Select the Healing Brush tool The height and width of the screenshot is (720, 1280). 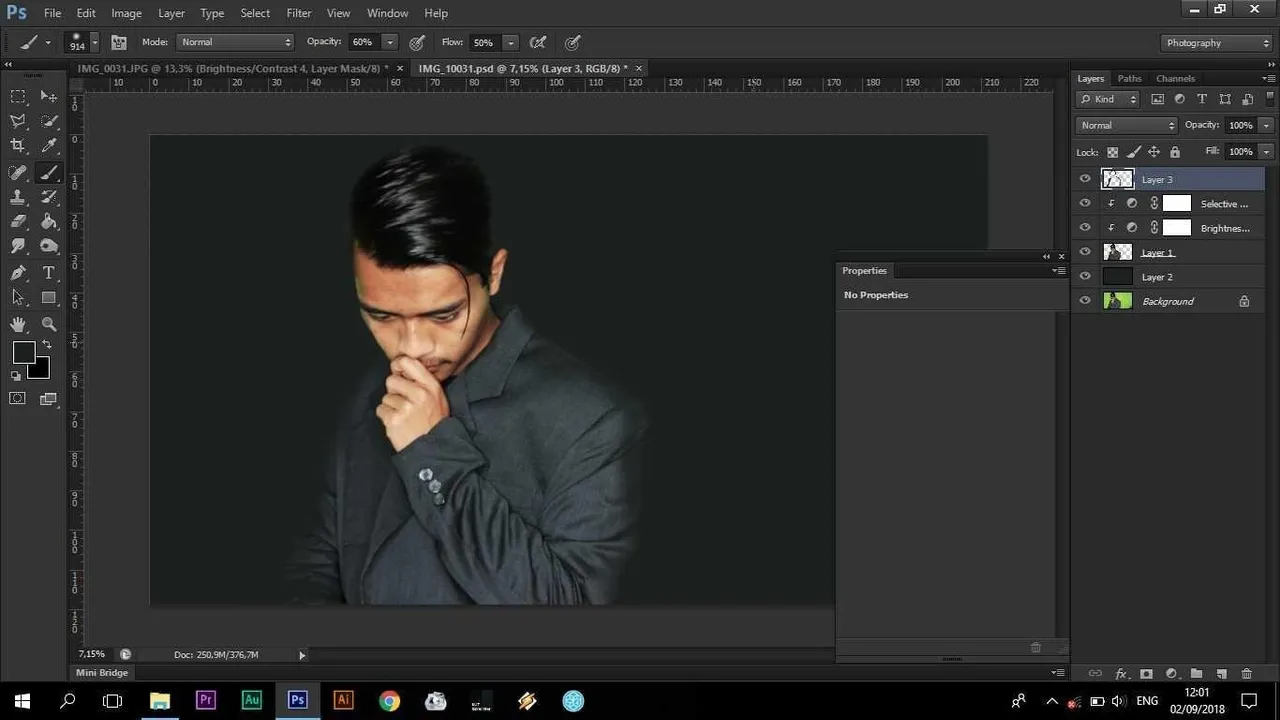[x=18, y=172]
